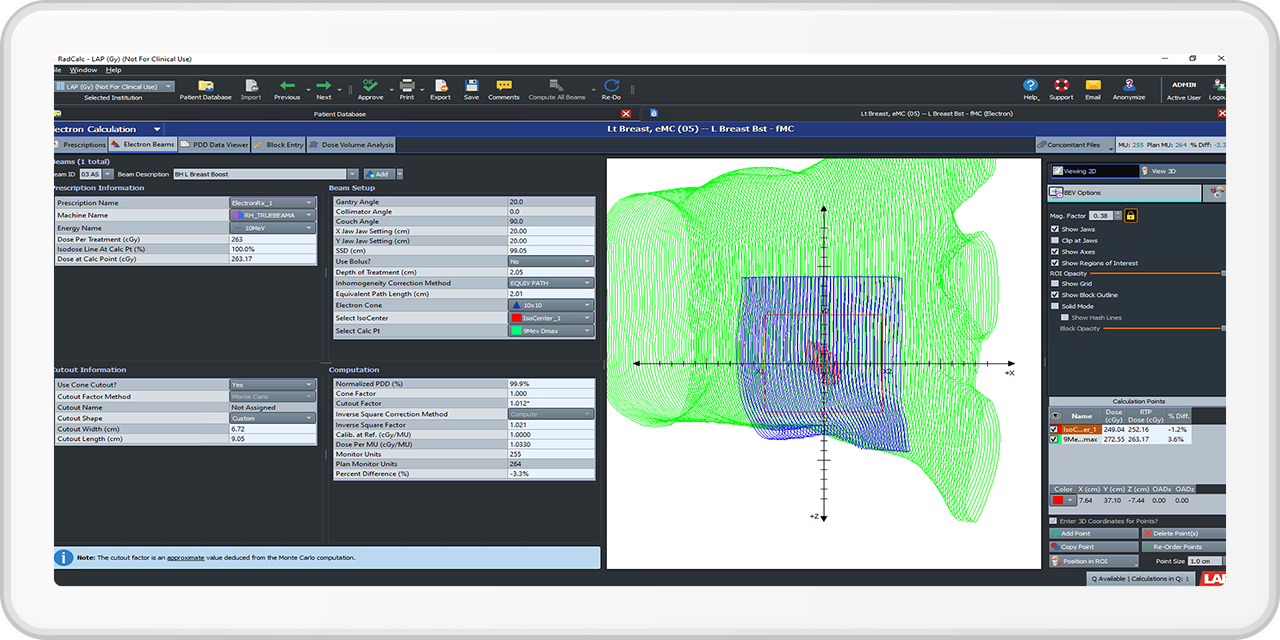This screenshot has height=640, width=1280.
Task: Enable the Show Grid checkbox
Action: pyautogui.click(x=1055, y=284)
